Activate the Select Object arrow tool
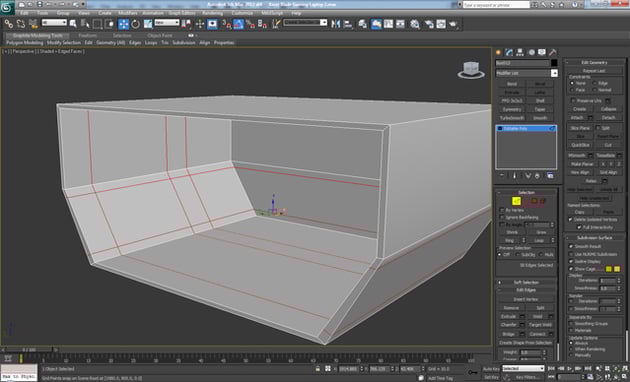This screenshot has width=630, height=382. tap(73, 24)
